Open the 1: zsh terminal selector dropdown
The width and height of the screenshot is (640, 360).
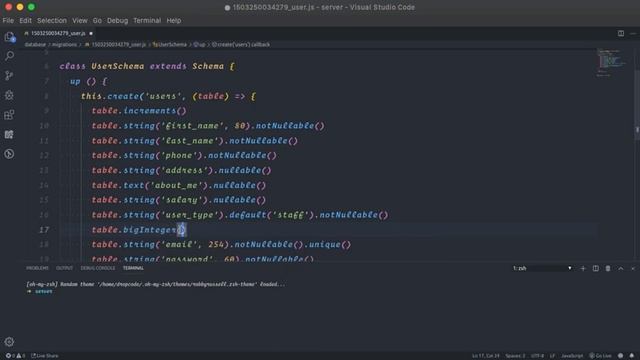point(542,268)
